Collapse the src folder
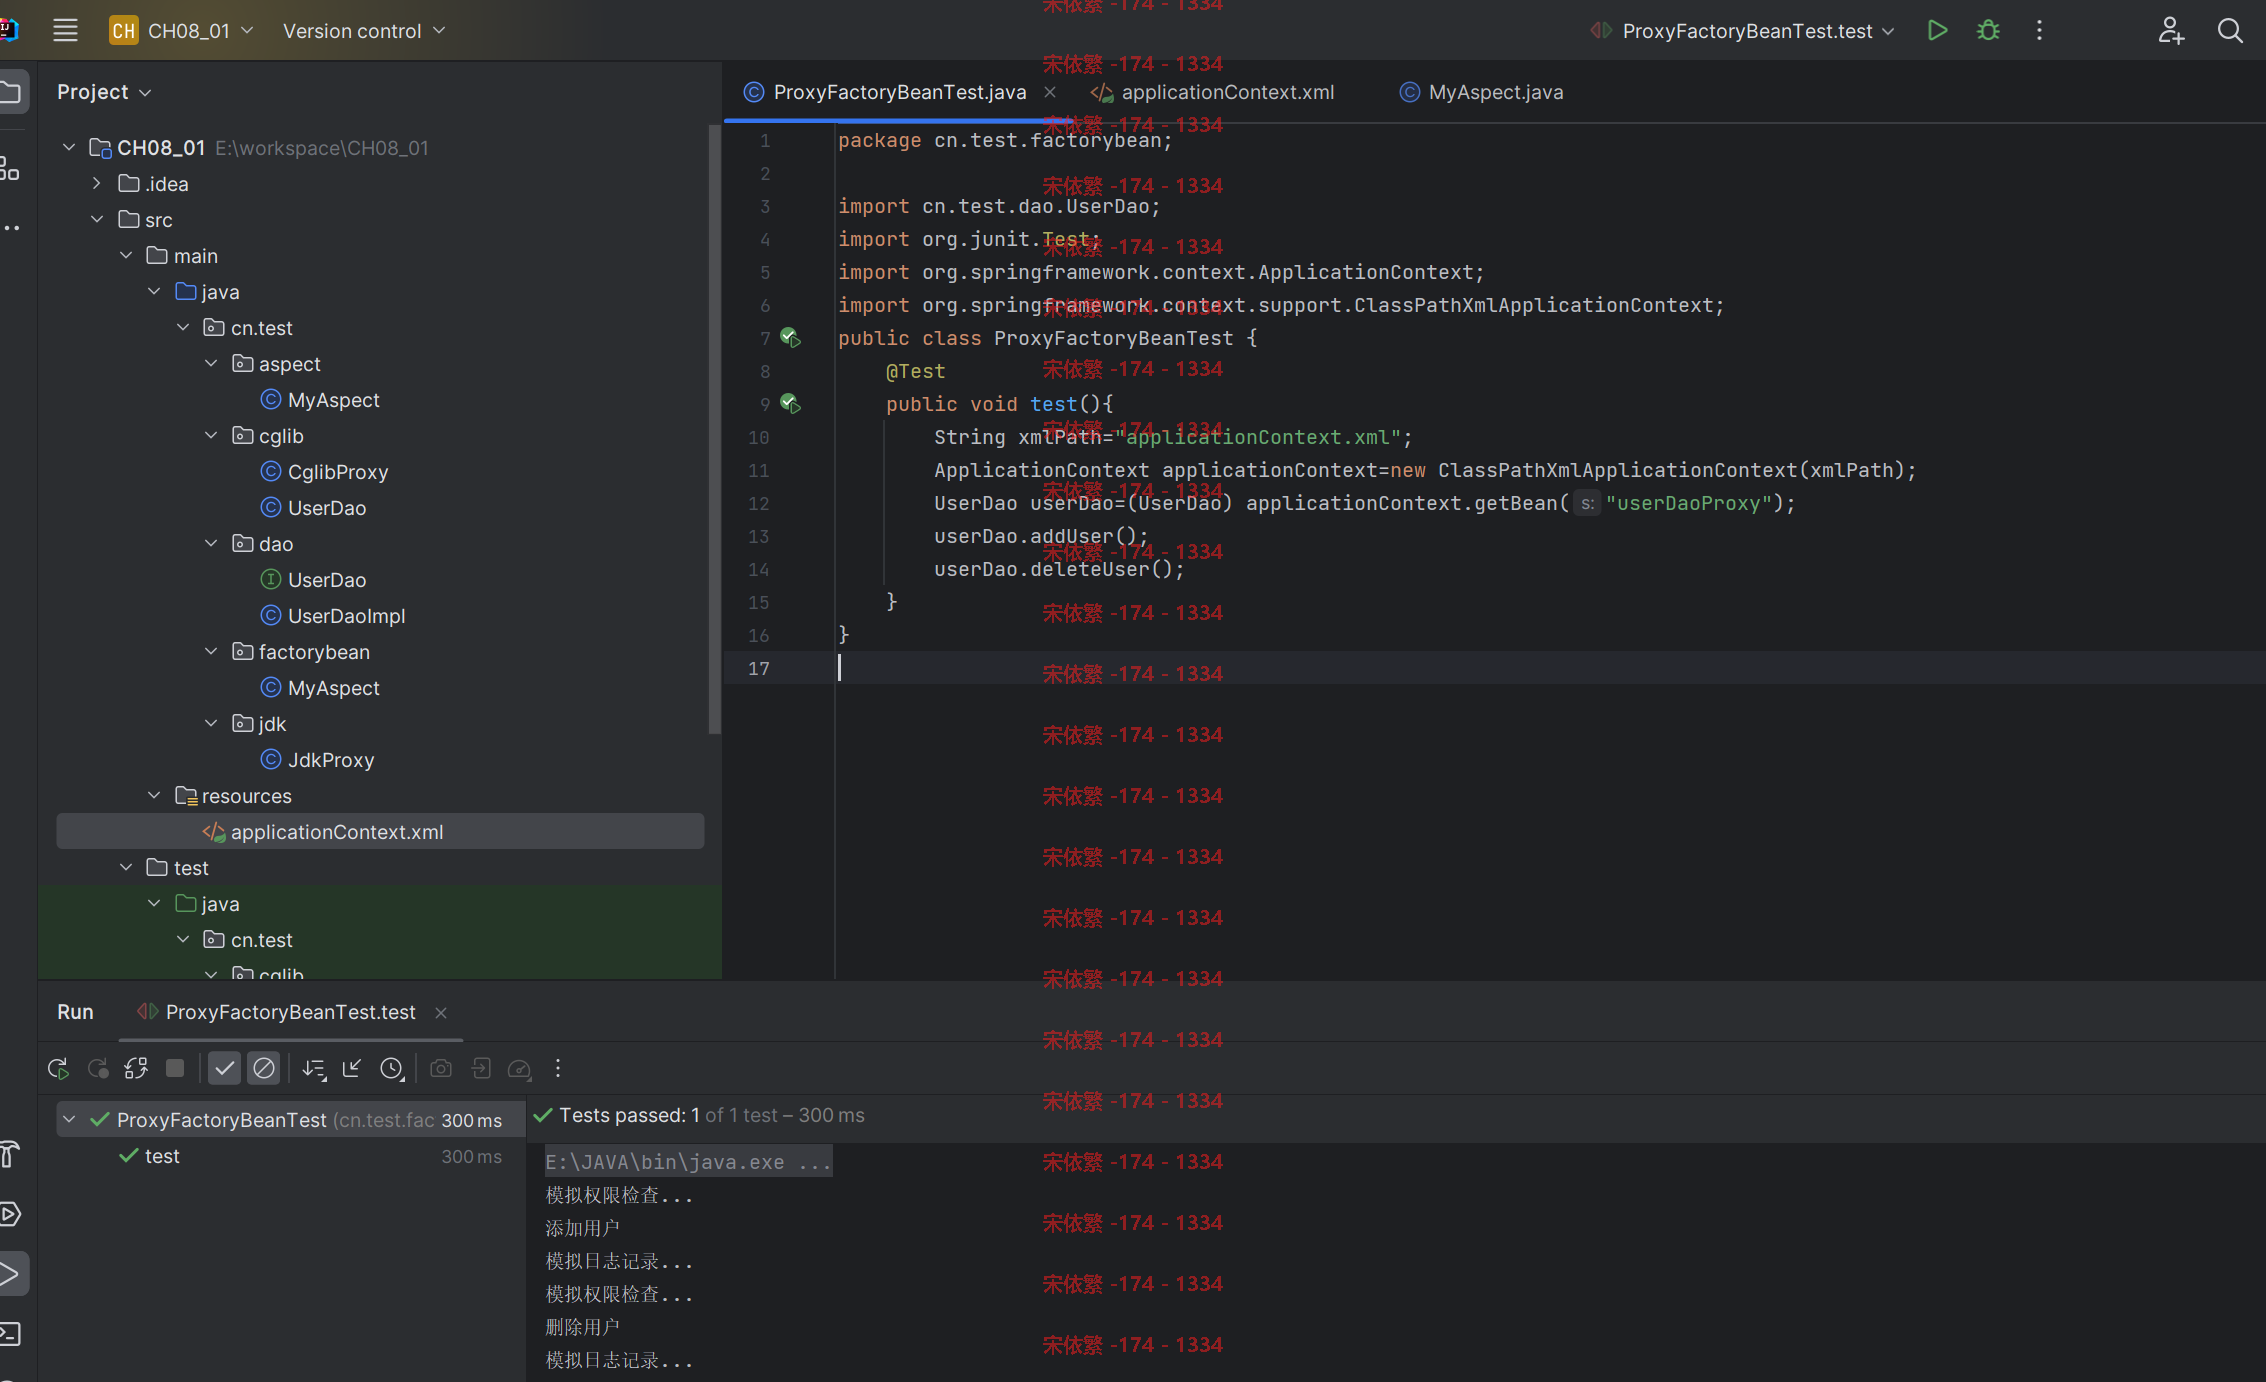Image resolution: width=2266 pixels, height=1382 pixels. [97, 220]
